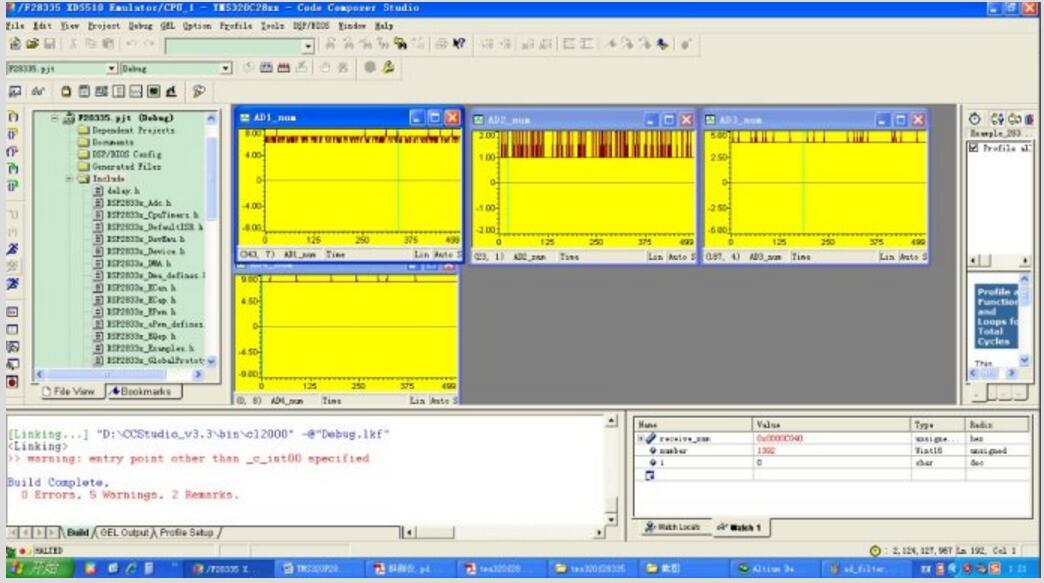Screen dimensions: 1044x583
Task: Open the DSP/BIOS menu
Action: coord(311,26)
